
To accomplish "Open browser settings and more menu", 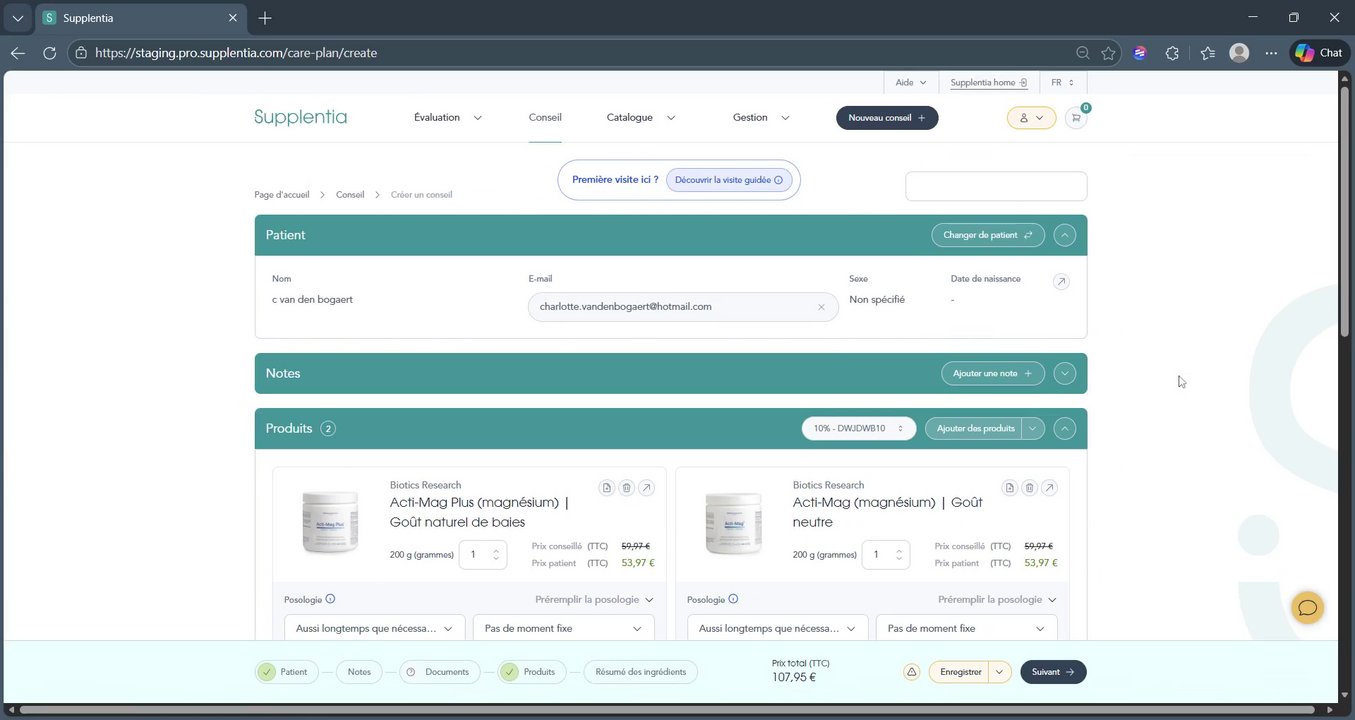I will (x=1271, y=53).
